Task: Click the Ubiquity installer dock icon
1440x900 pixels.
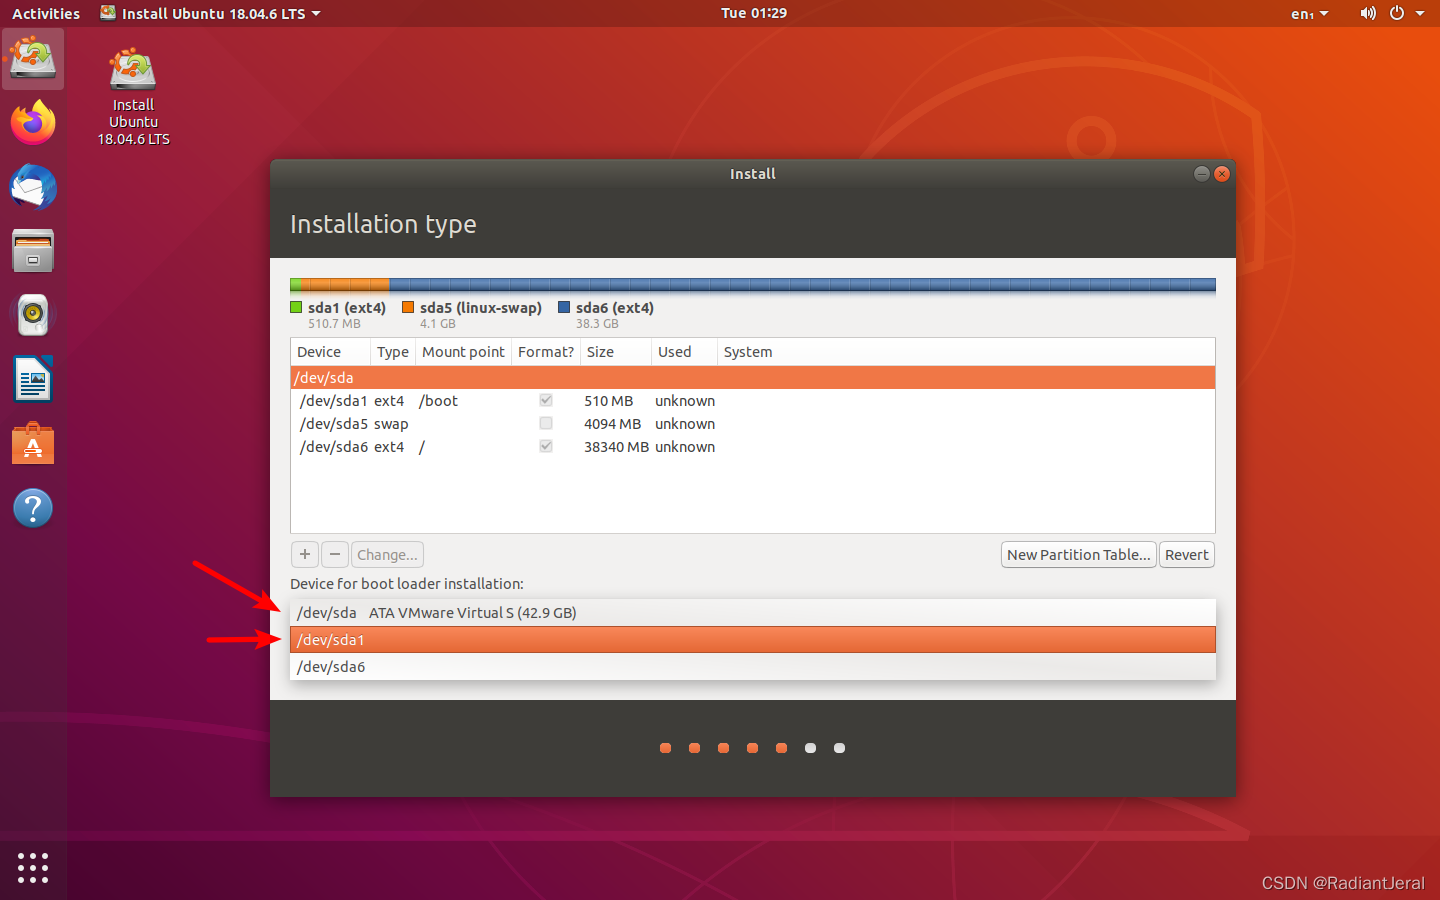Action: (x=33, y=59)
